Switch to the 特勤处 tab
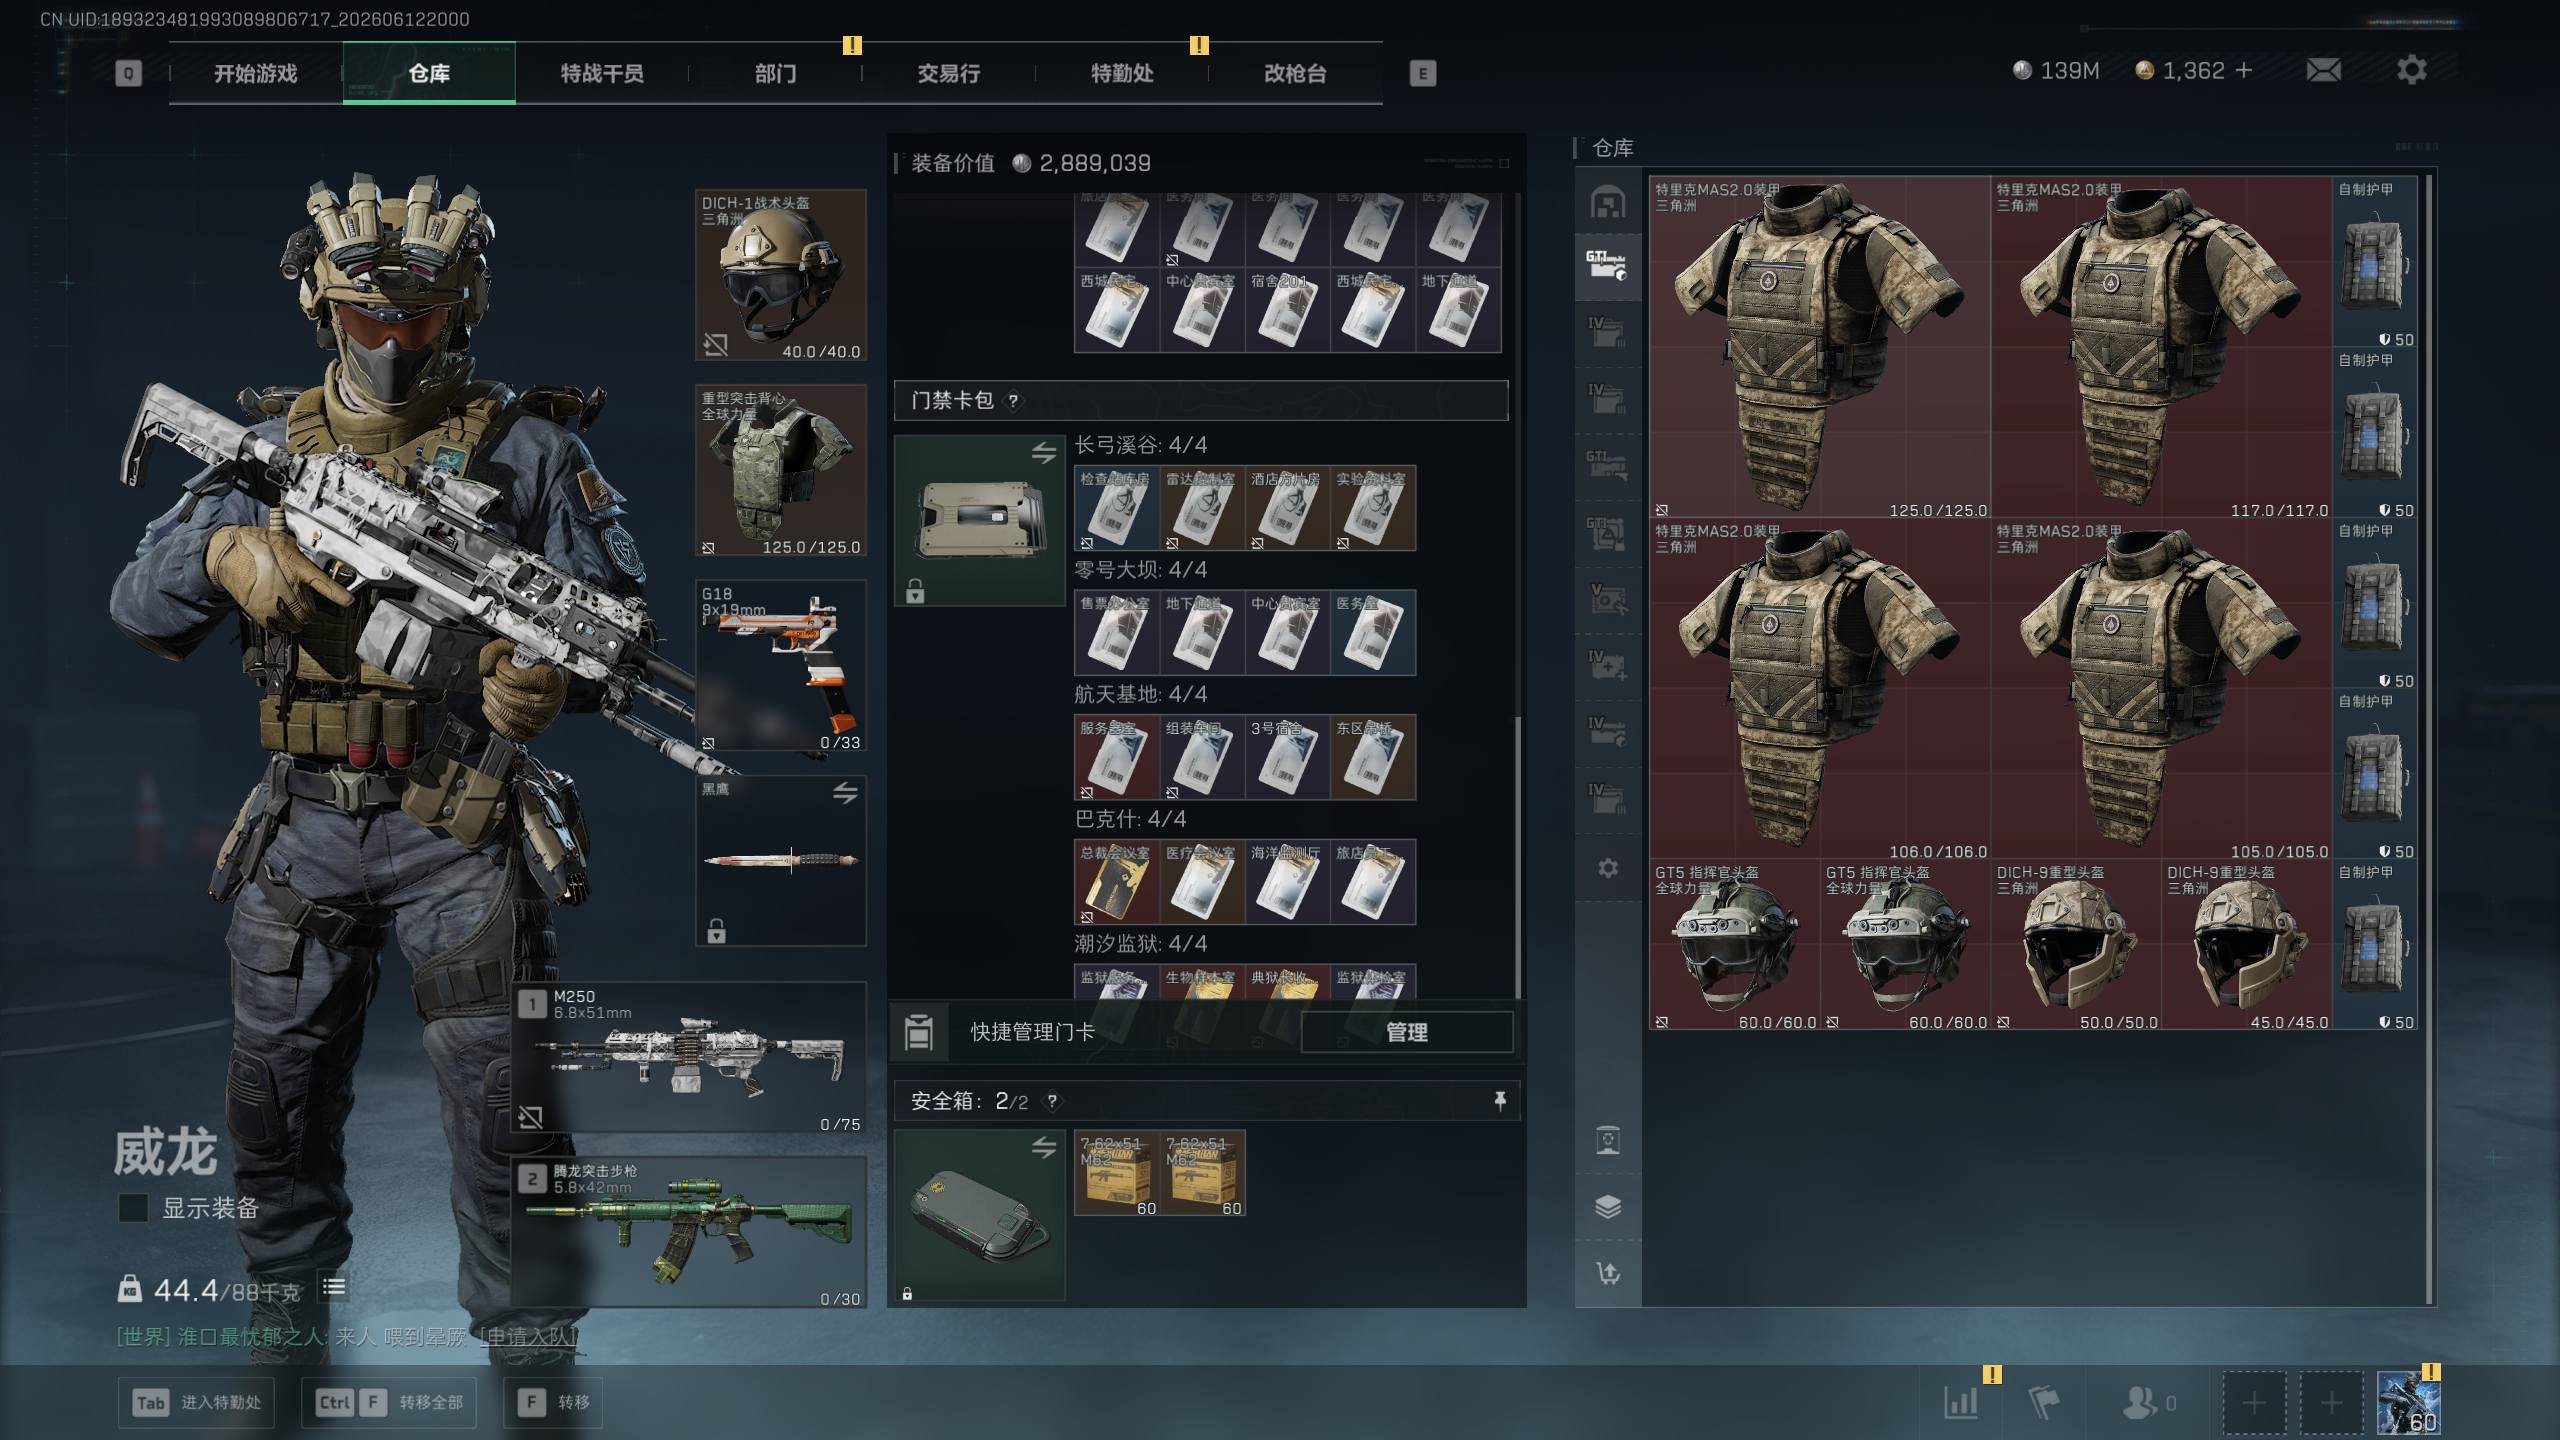The height and width of the screenshot is (1440, 2560). (x=1122, y=73)
